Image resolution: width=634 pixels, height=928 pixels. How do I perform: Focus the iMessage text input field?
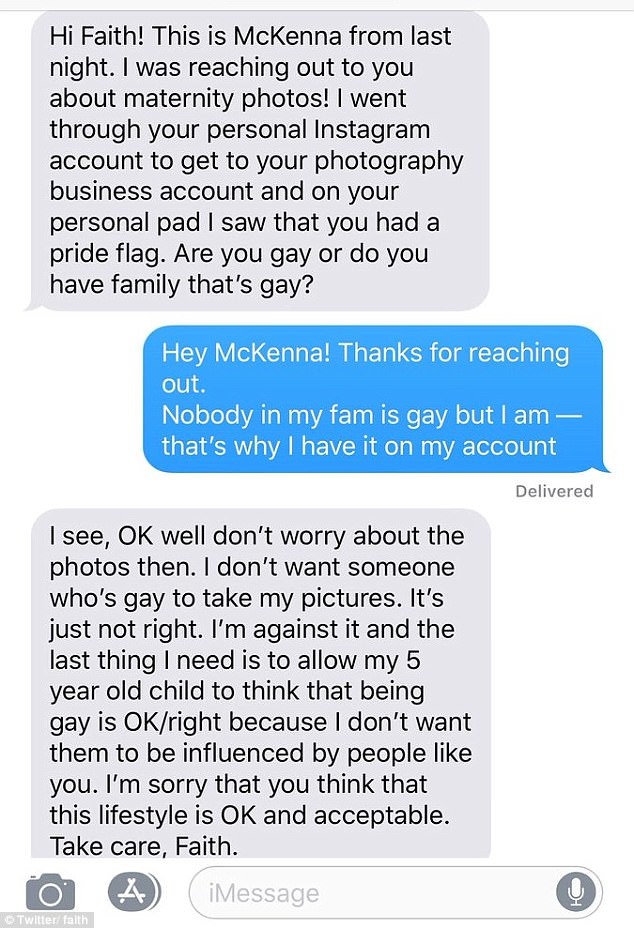coord(395,892)
